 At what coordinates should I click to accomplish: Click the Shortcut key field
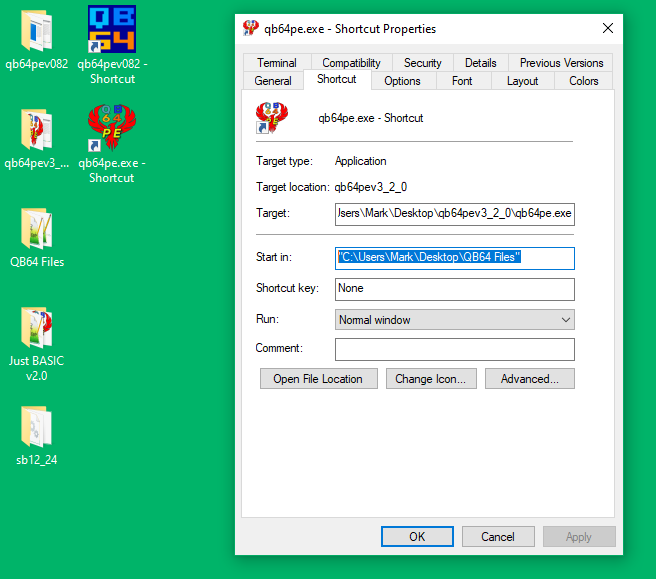point(455,289)
